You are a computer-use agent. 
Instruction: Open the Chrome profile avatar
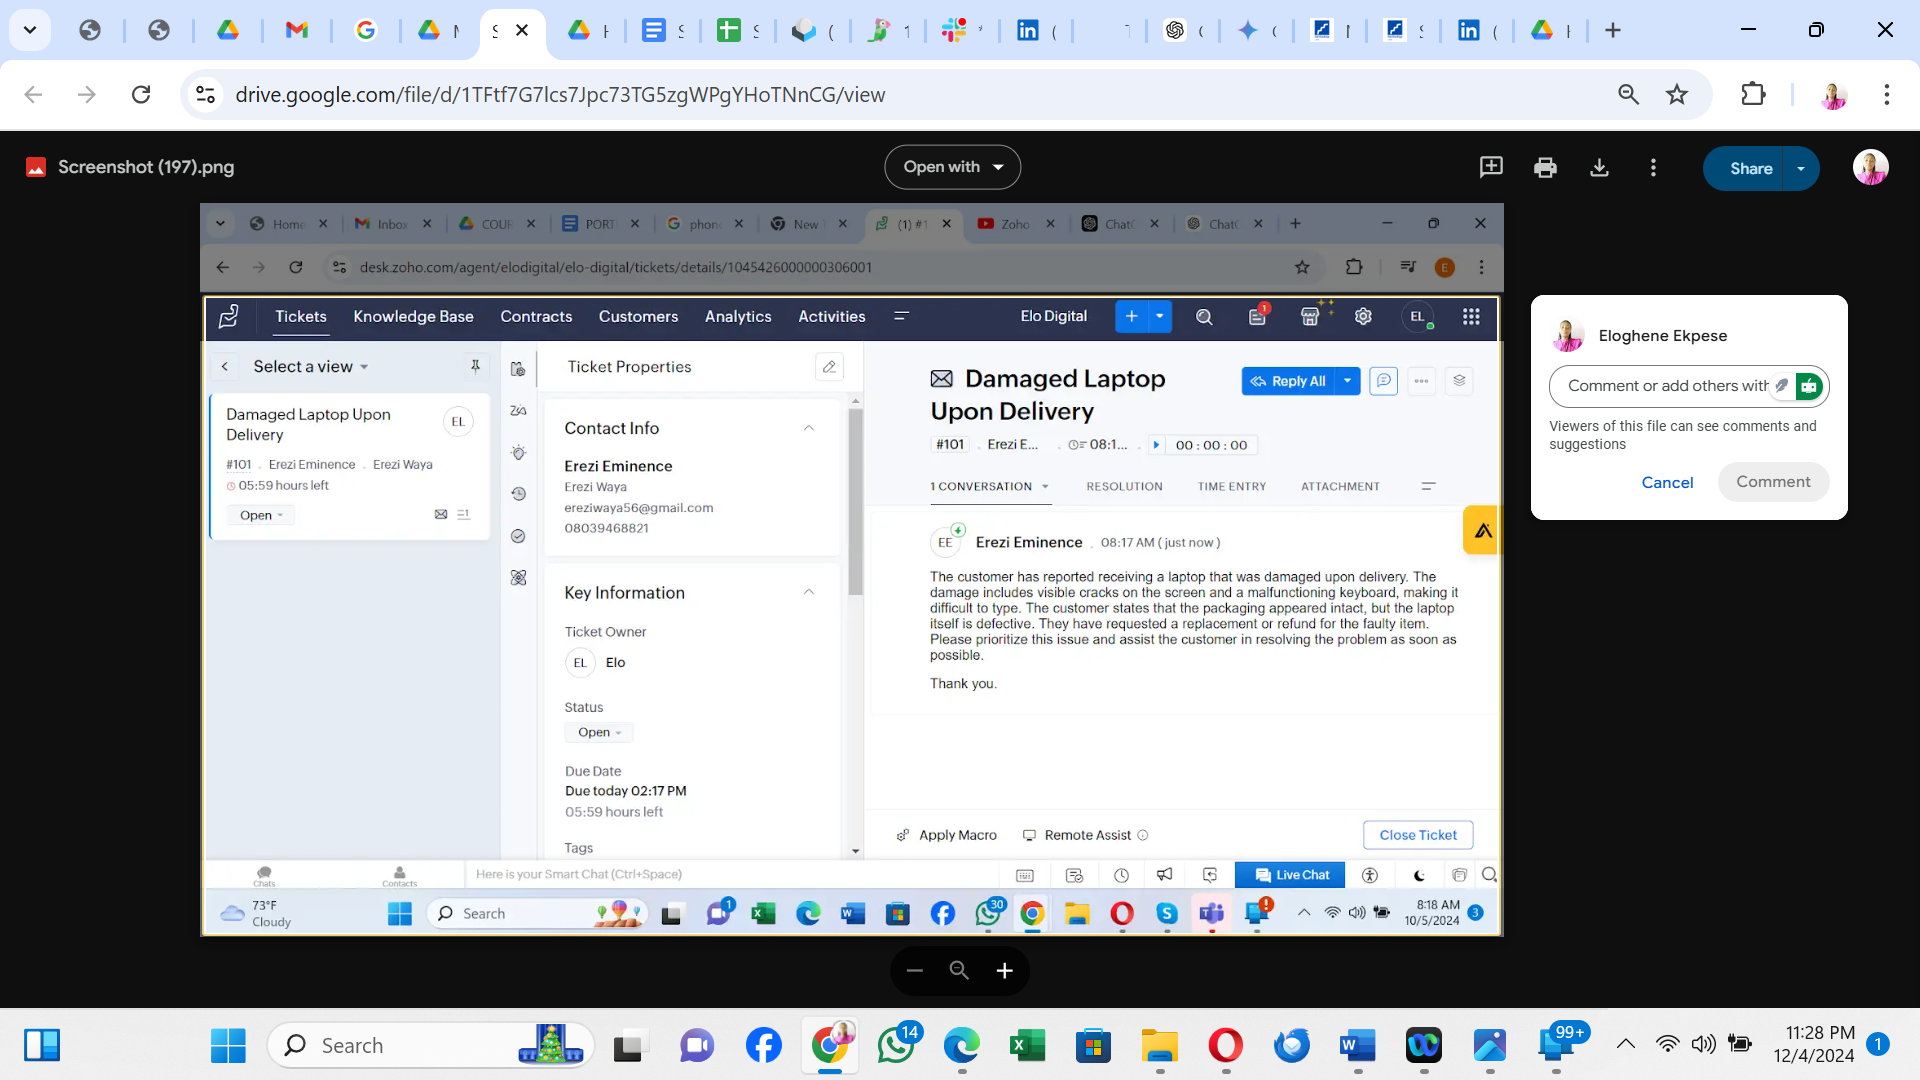coord(1833,94)
